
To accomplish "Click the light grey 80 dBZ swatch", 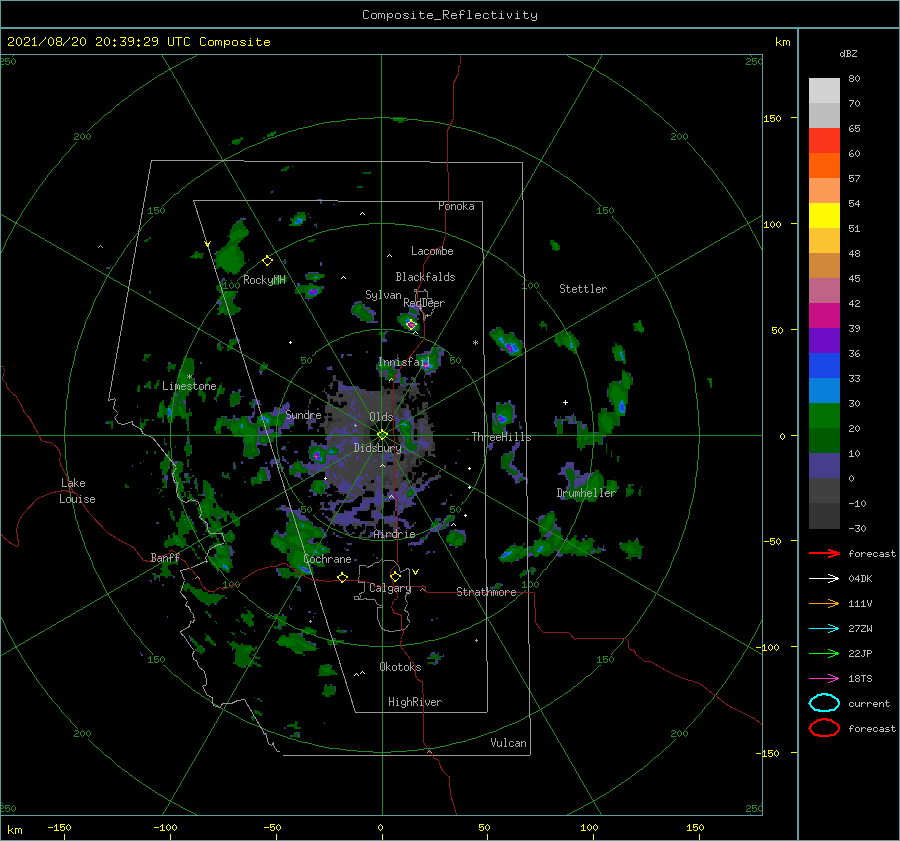I will pyautogui.click(x=824, y=91).
